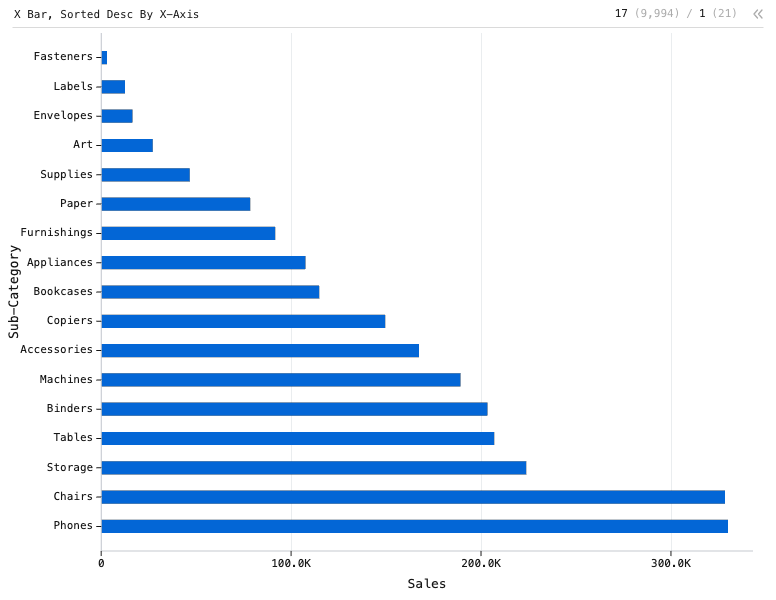The image size is (776, 600).
Task: Select the Machines bar
Action: pyautogui.click(x=281, y=380)
